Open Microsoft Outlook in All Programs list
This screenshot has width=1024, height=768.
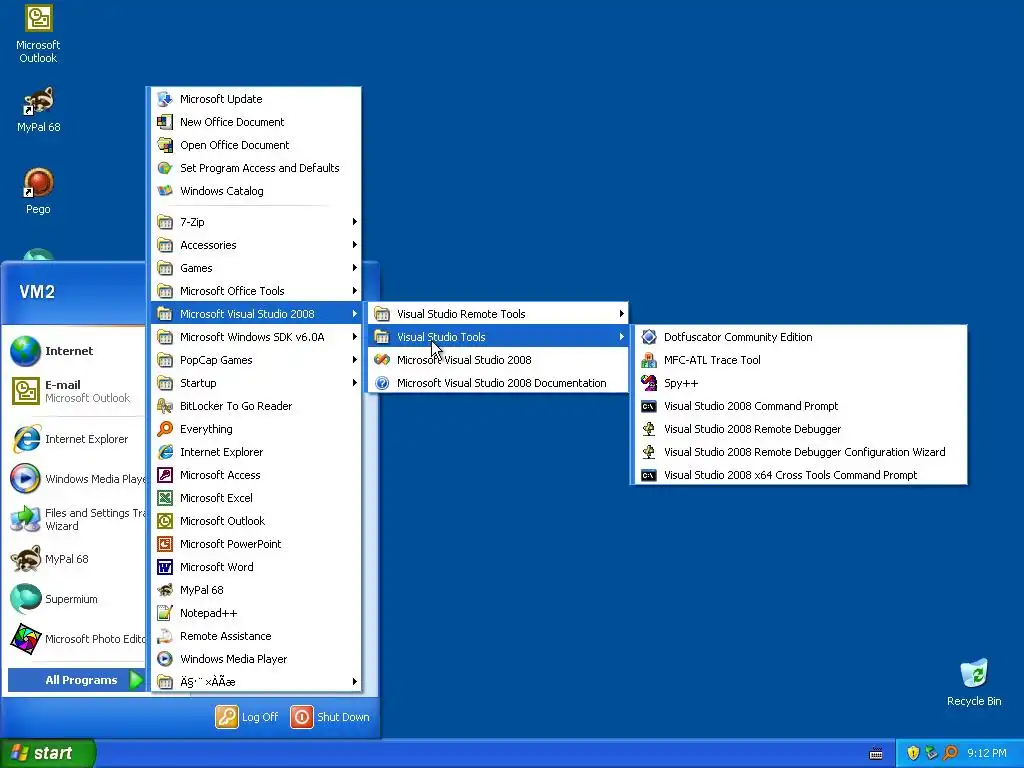point(256,520)
